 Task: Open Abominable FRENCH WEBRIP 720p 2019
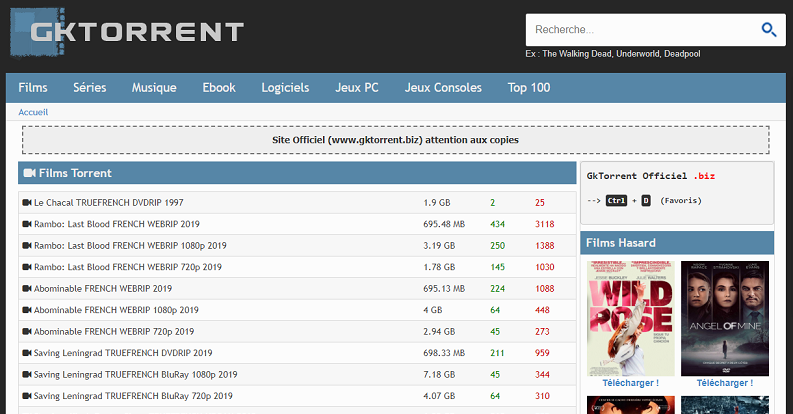click(x=114, y=332)
